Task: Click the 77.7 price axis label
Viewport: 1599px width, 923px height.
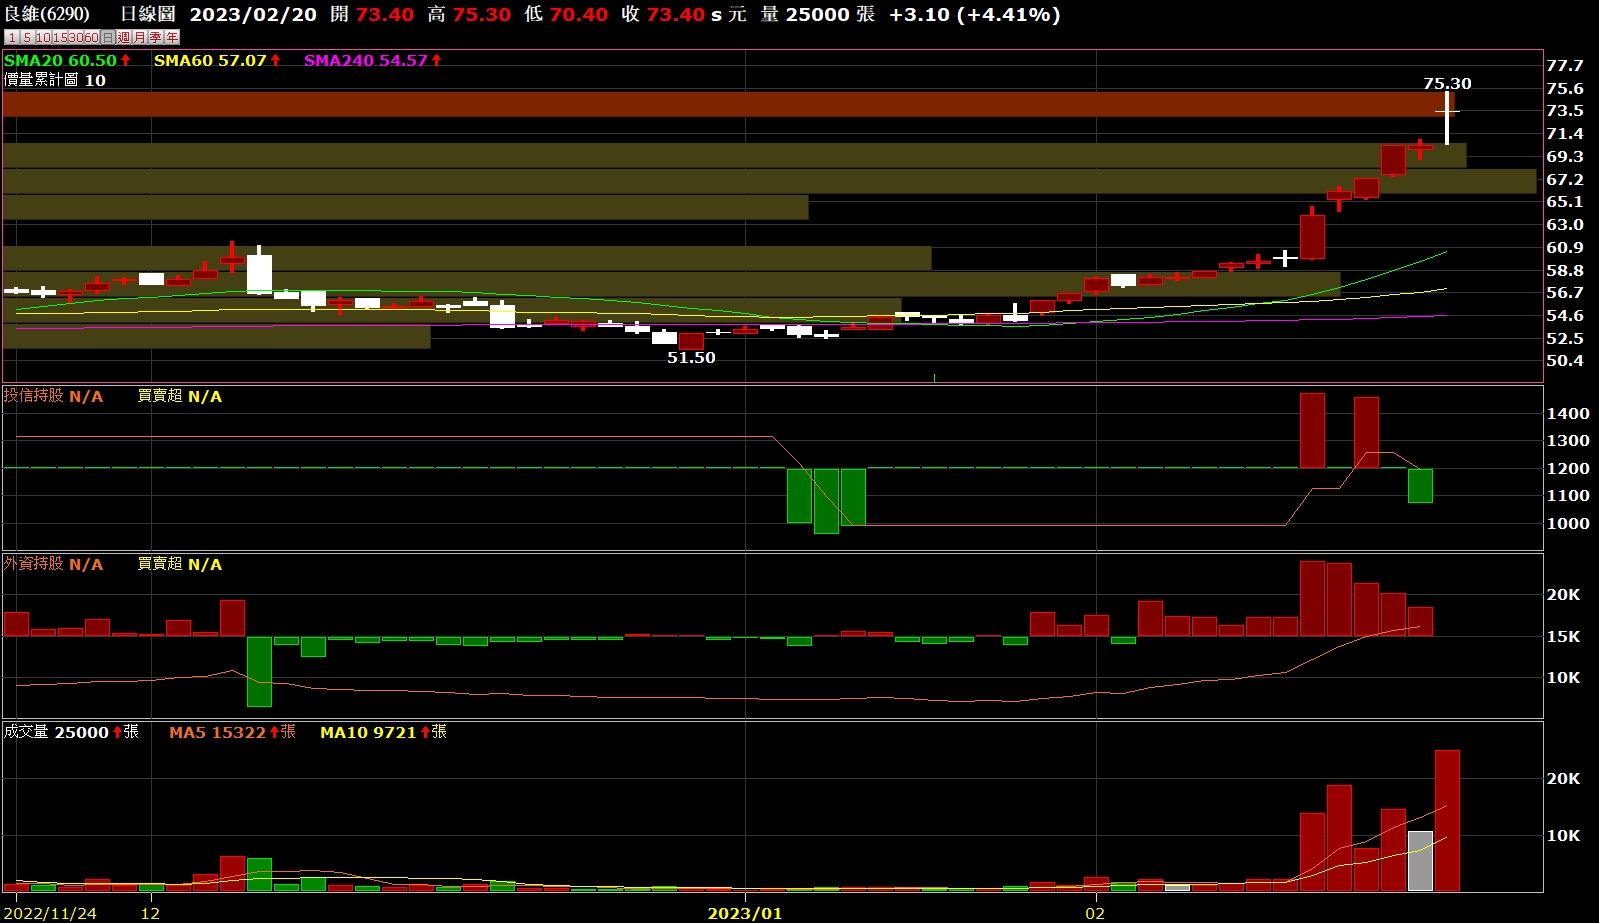Action: click(1565, 66)
